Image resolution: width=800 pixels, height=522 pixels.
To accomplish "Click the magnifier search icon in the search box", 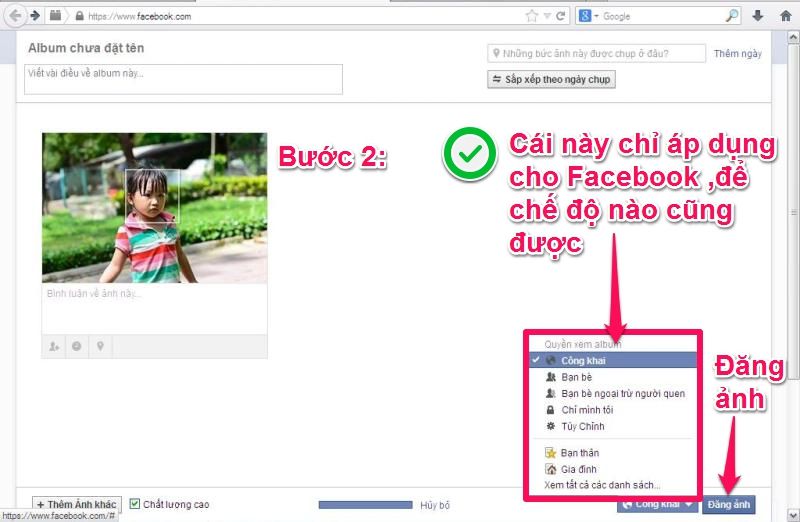I will (x=732, y=16).
